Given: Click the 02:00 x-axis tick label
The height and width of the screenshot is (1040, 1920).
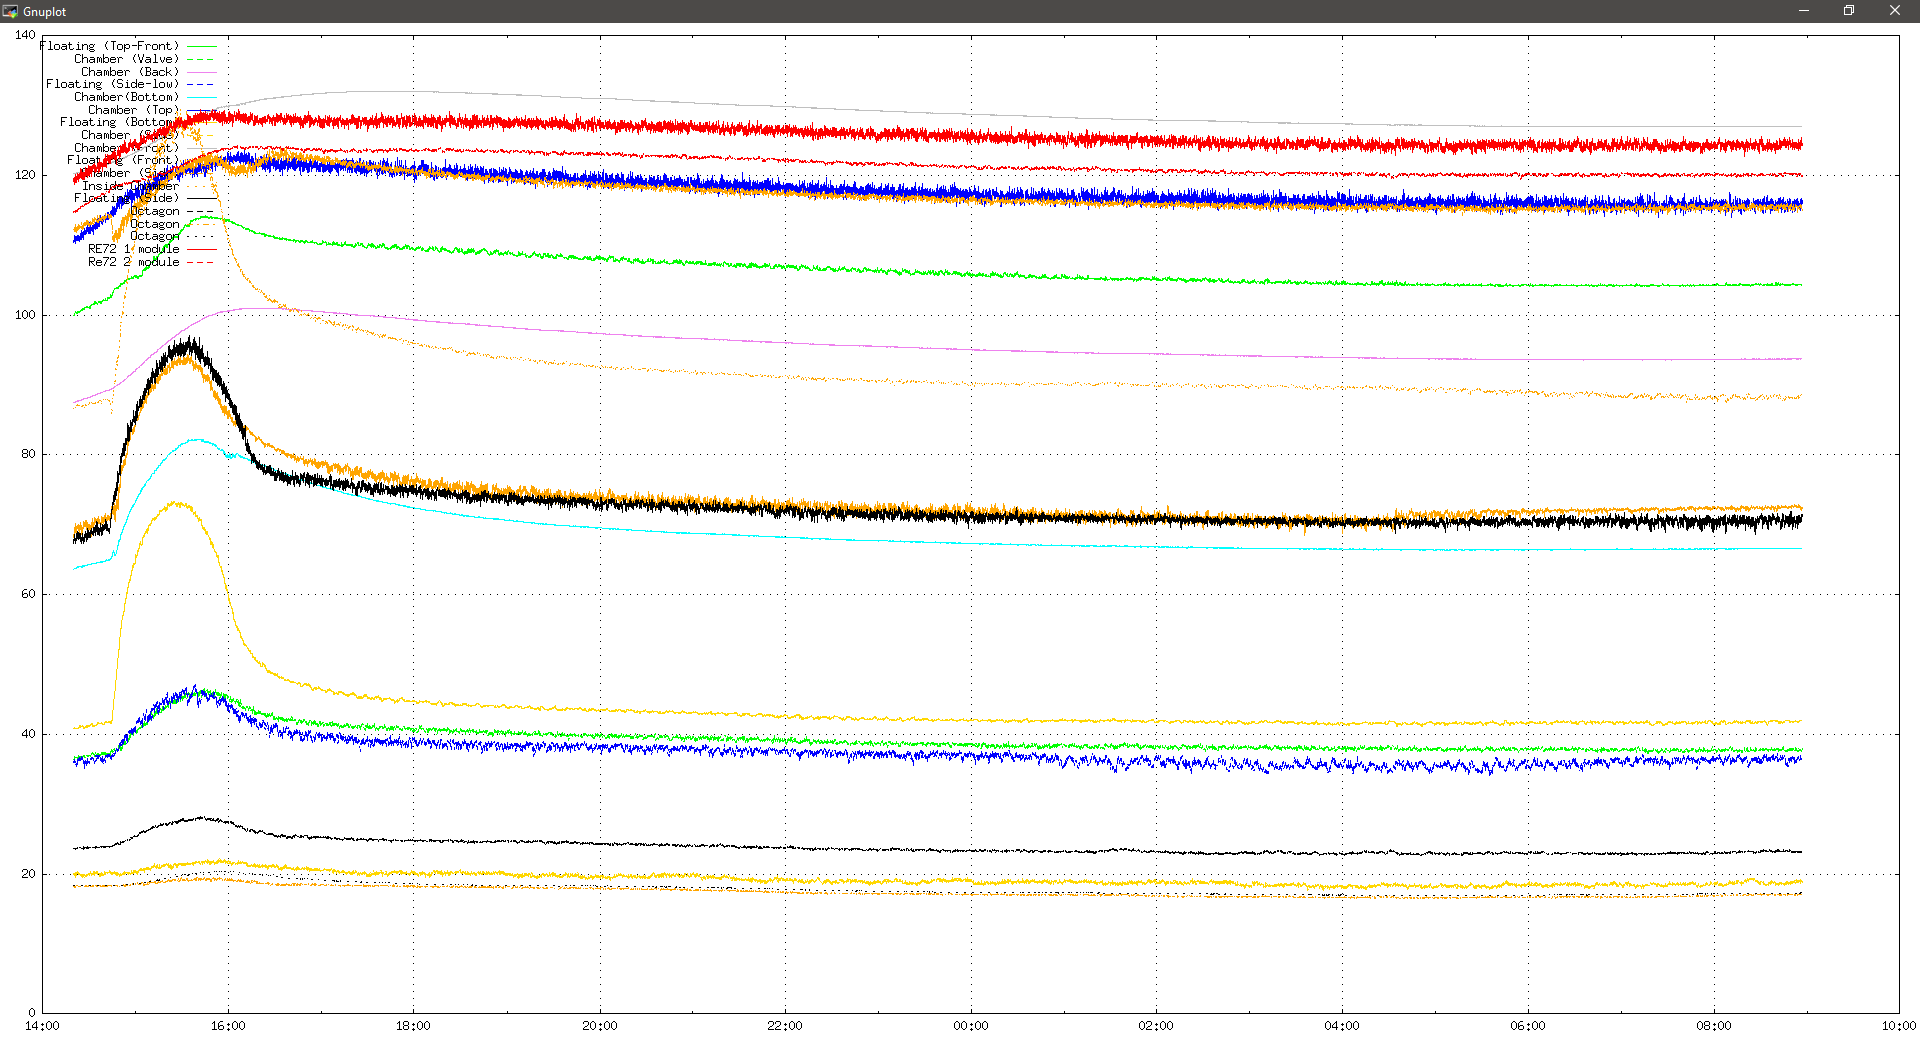Looking at the screenshot, I should point(1156,1026).
